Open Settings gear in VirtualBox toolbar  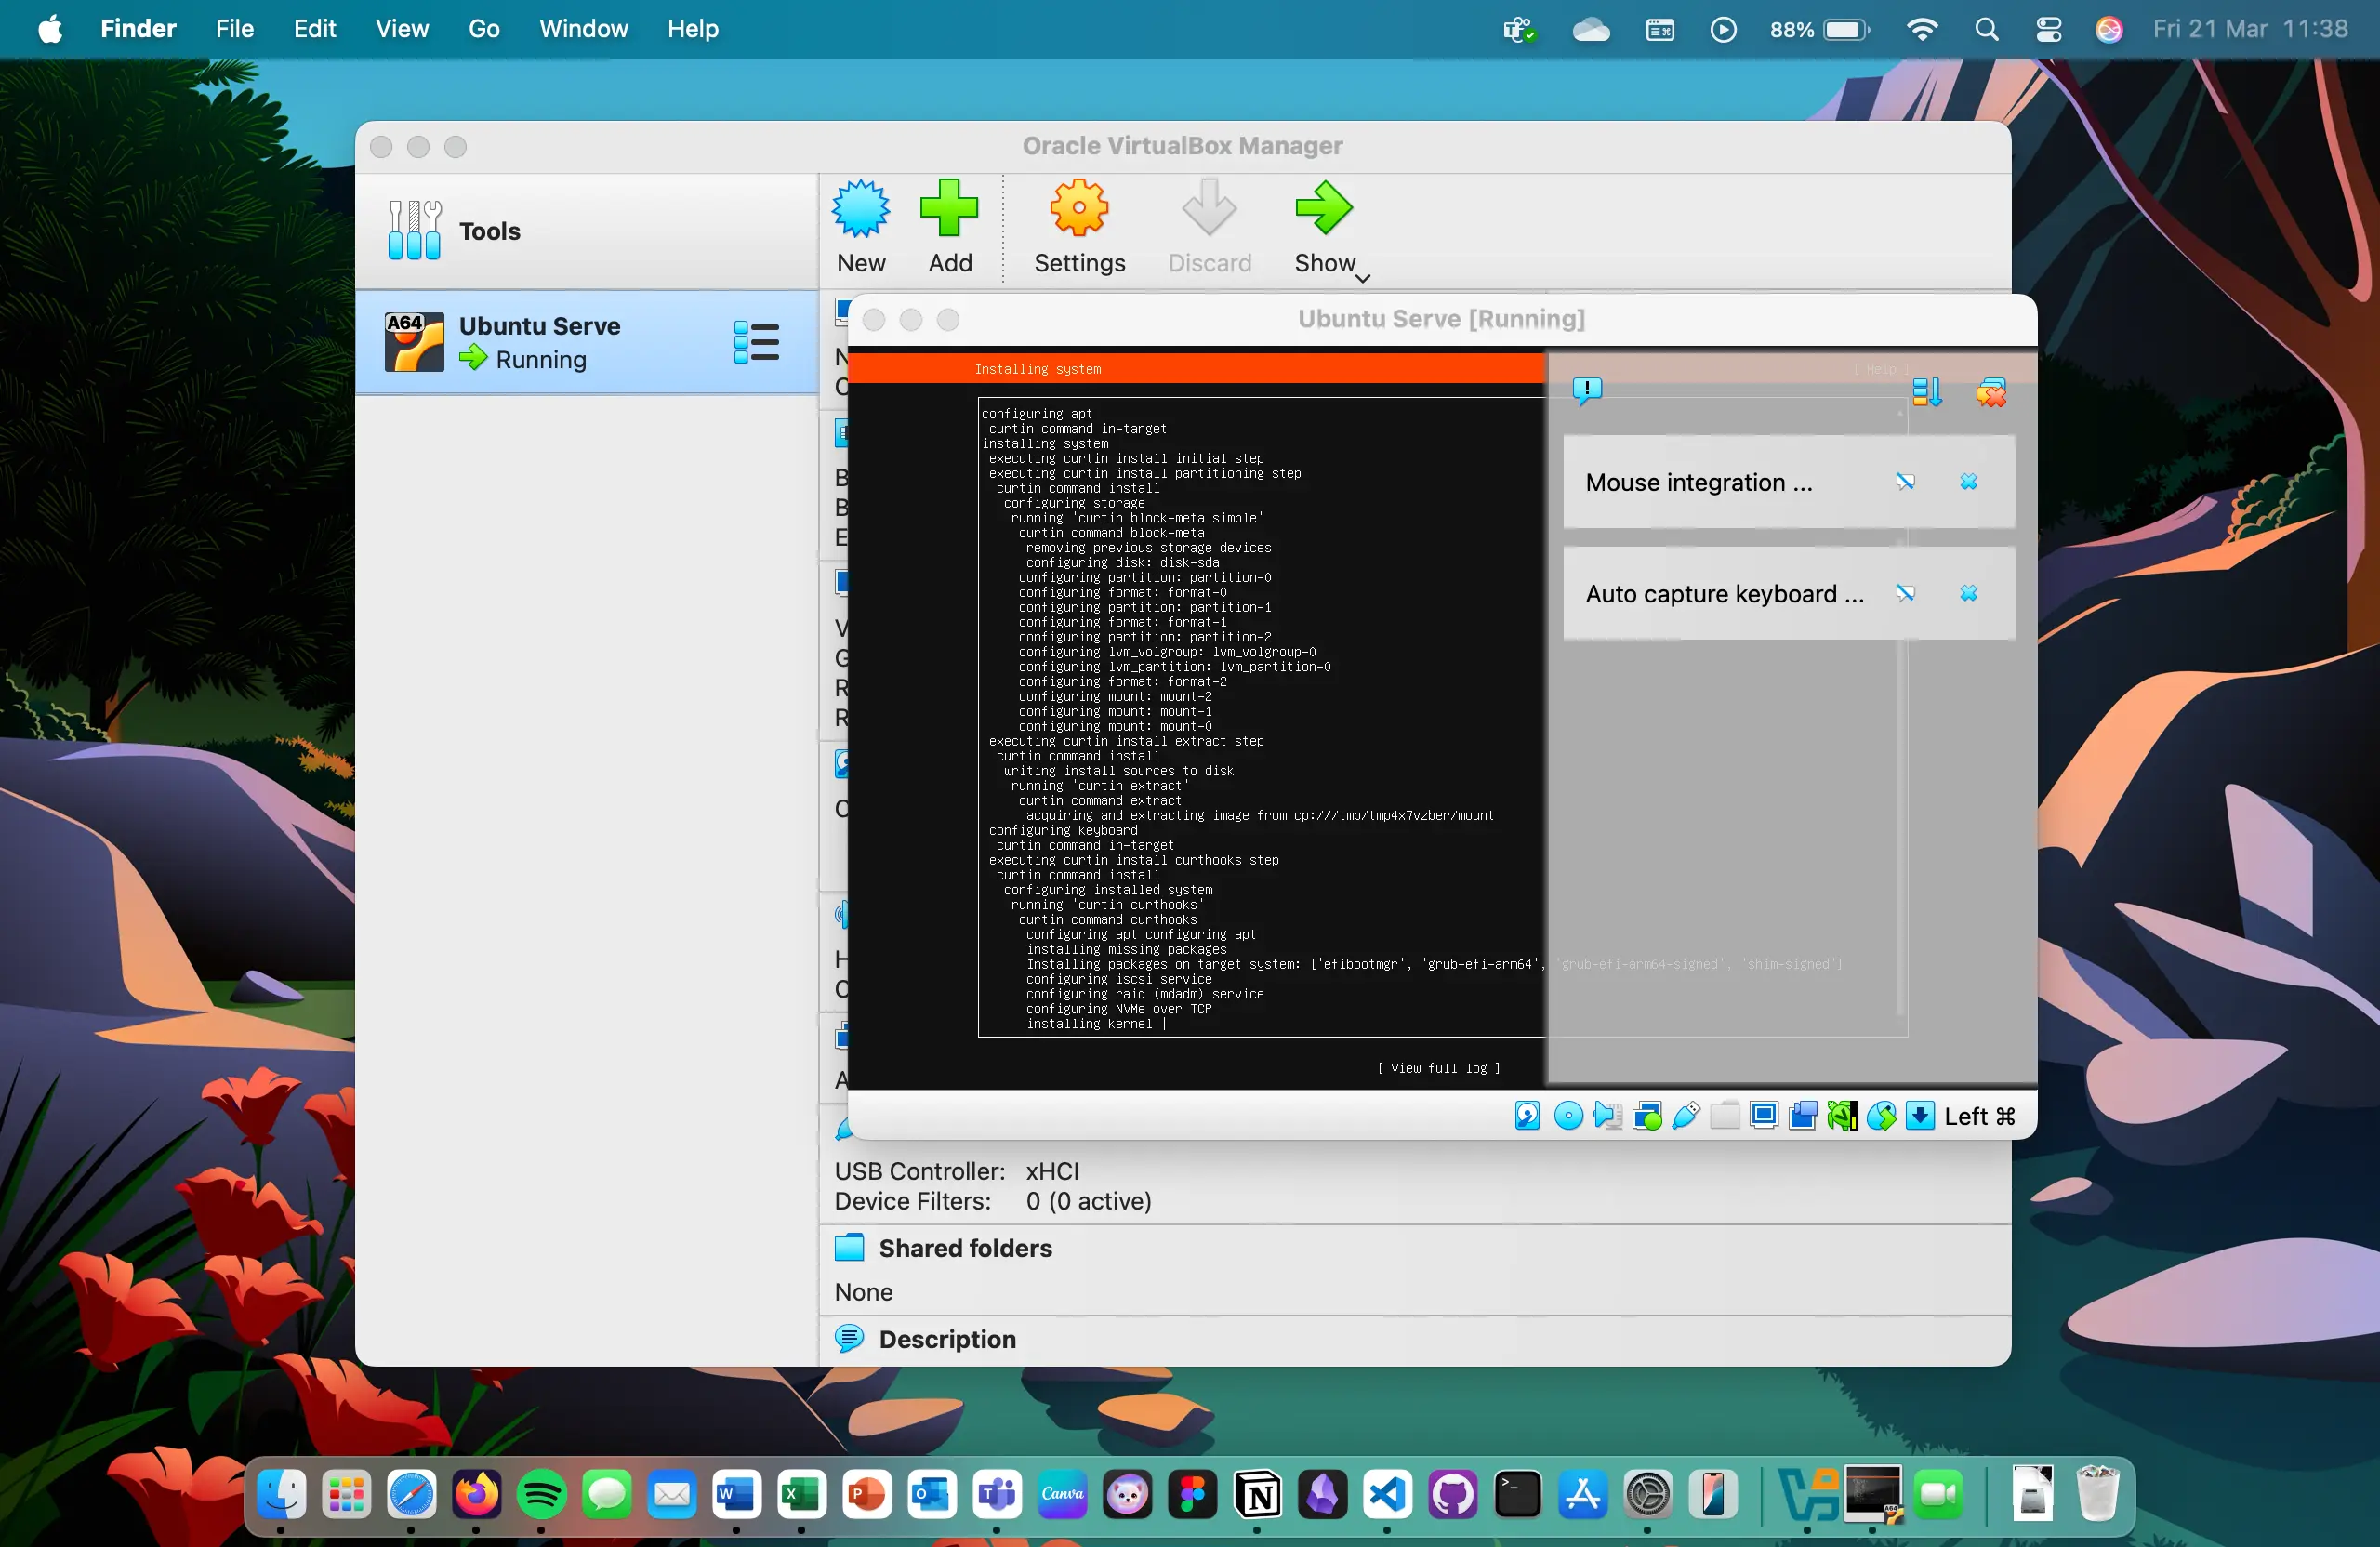[1079, 209]
